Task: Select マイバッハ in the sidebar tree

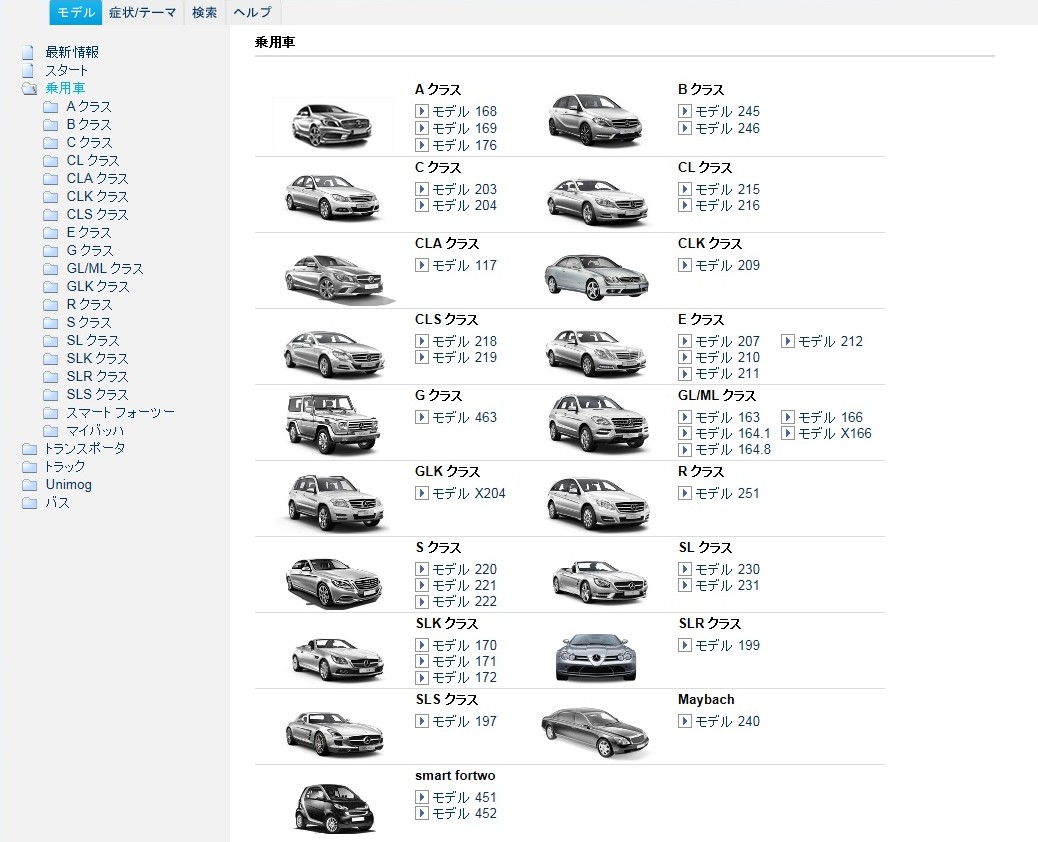Action: pyautogui.click(x=95, y=430)
